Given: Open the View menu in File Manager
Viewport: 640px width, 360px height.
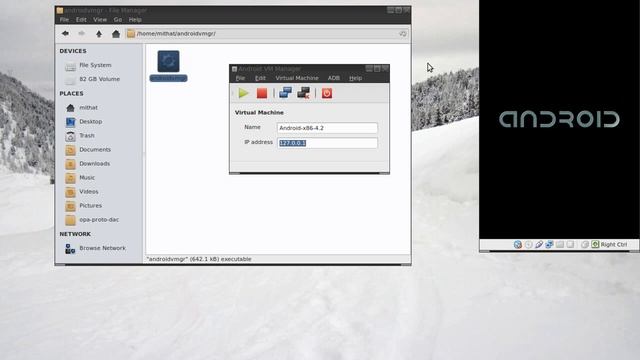Looking at the screenshot, I should pyautogui.click(x=100, y=20).
